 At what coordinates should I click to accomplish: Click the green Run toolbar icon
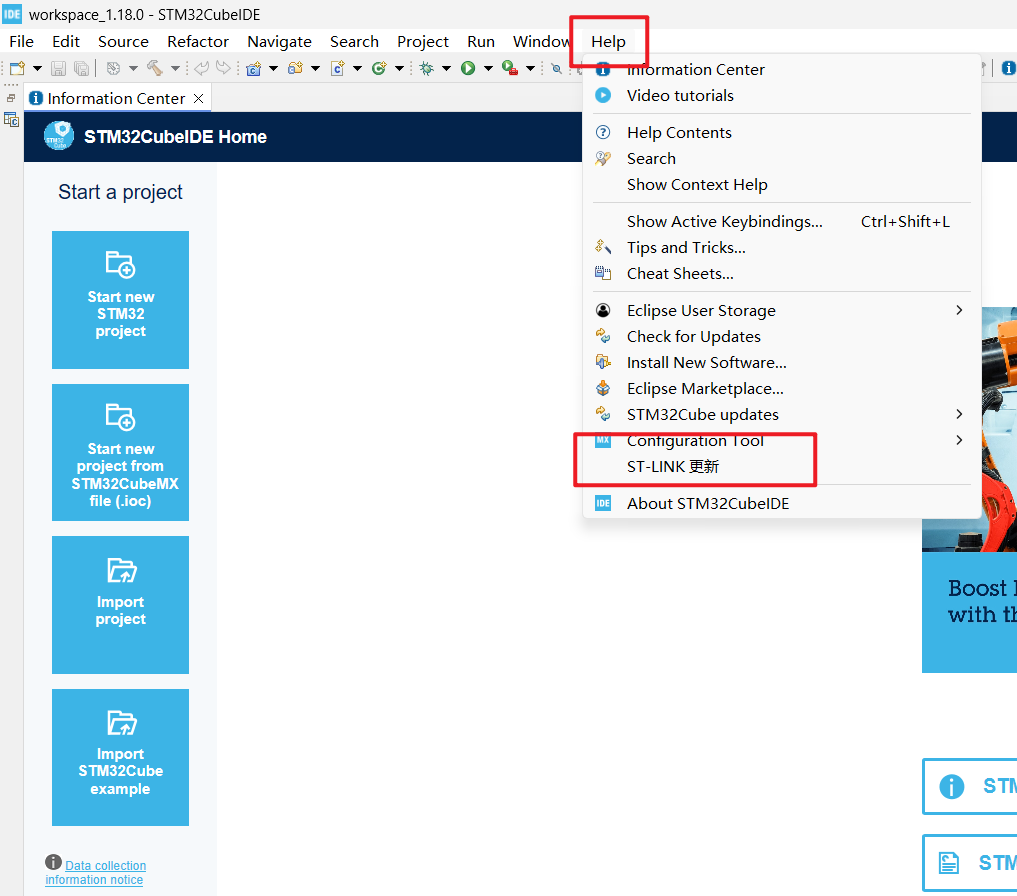tap(468, 68)
